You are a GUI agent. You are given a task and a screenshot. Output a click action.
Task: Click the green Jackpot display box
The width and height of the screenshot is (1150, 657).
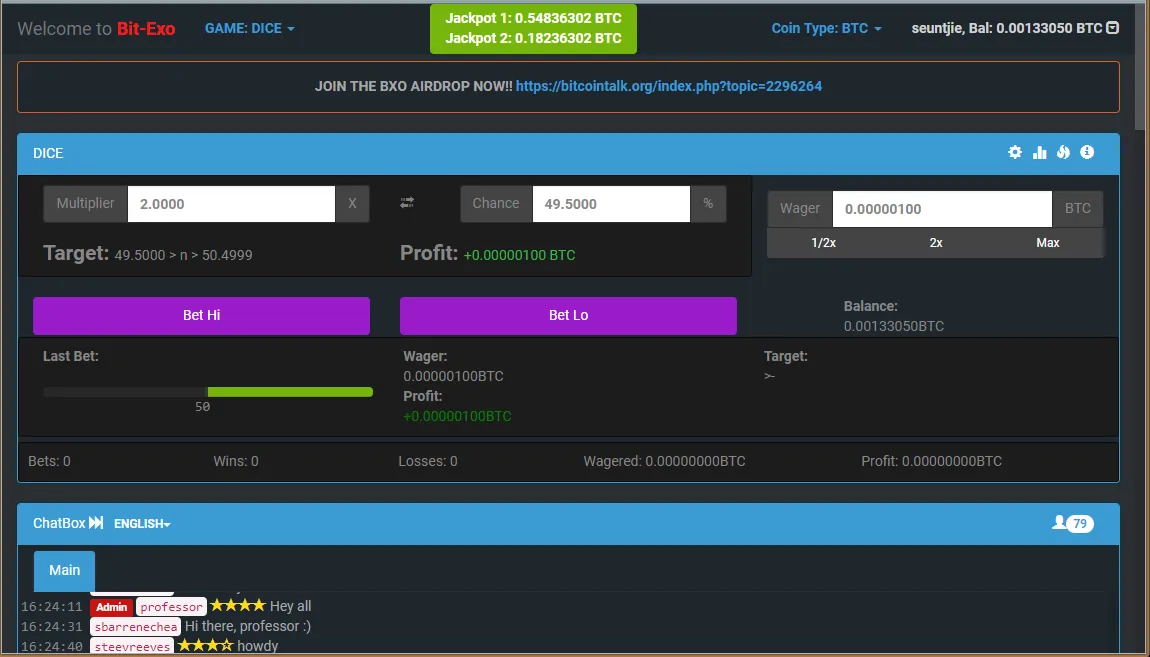533,29
